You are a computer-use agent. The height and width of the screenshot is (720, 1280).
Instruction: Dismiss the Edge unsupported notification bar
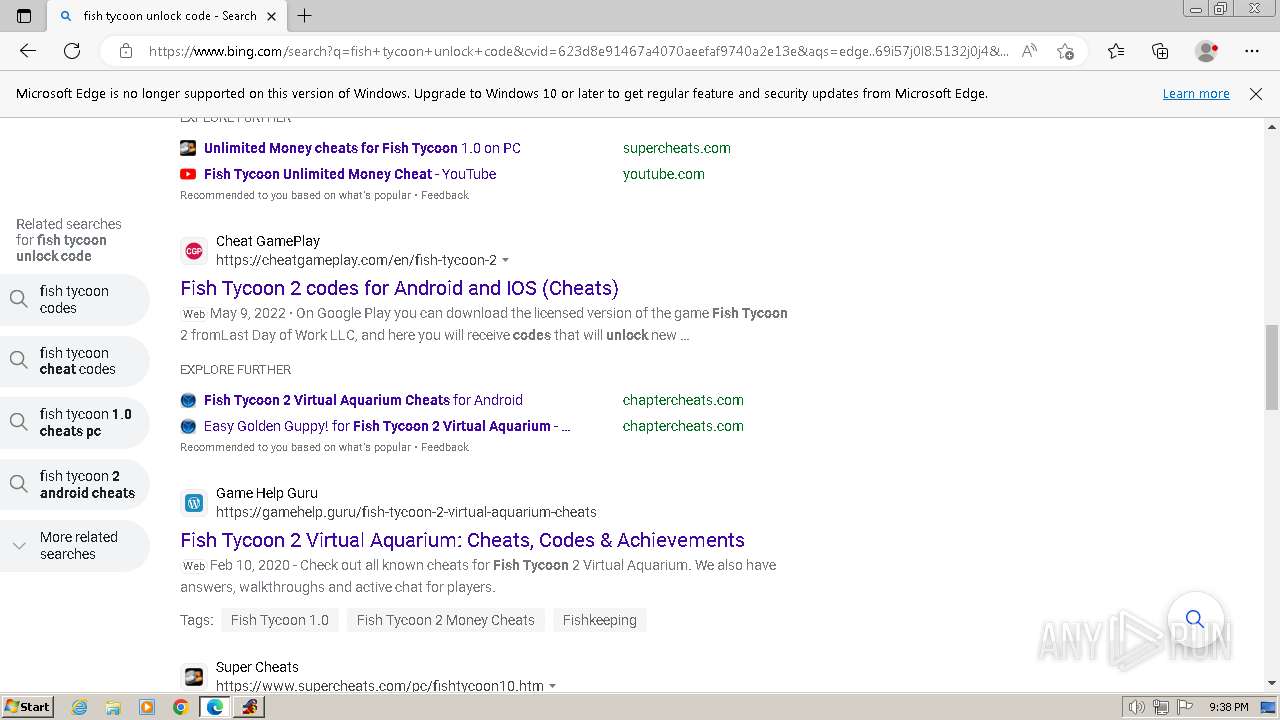click(1256, 93)
